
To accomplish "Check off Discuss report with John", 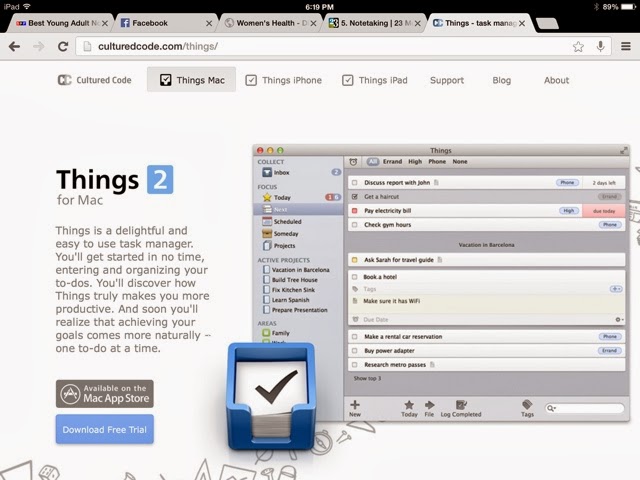I will [354, 183].
